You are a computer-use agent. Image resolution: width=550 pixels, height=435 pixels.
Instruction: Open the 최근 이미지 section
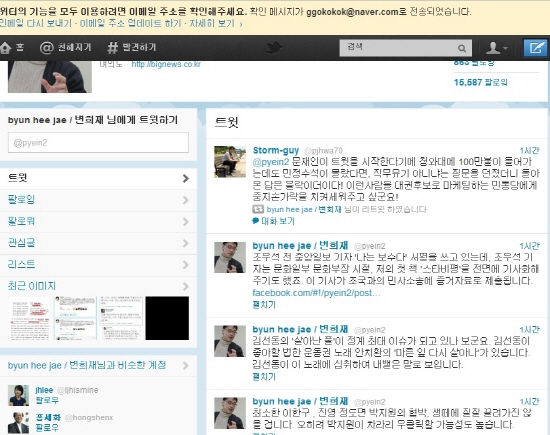pyautogui.click(x=98, y=286)
